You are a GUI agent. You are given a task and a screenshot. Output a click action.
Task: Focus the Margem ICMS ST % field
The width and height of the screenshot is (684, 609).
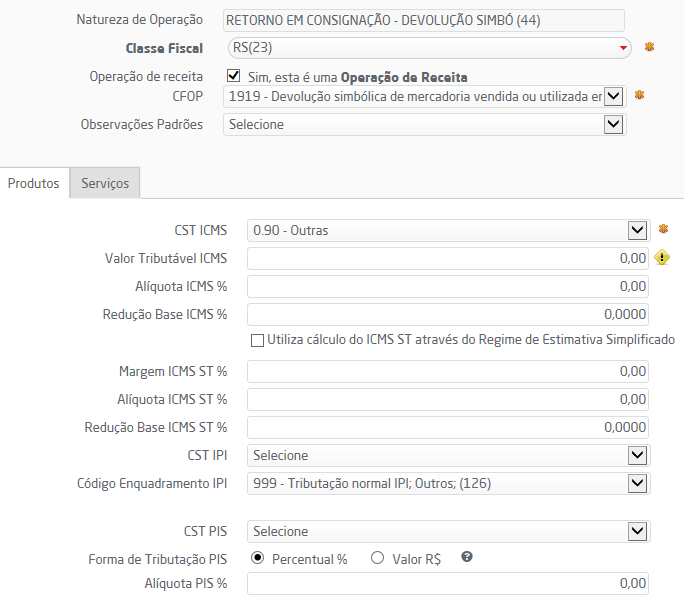point(447,371)
